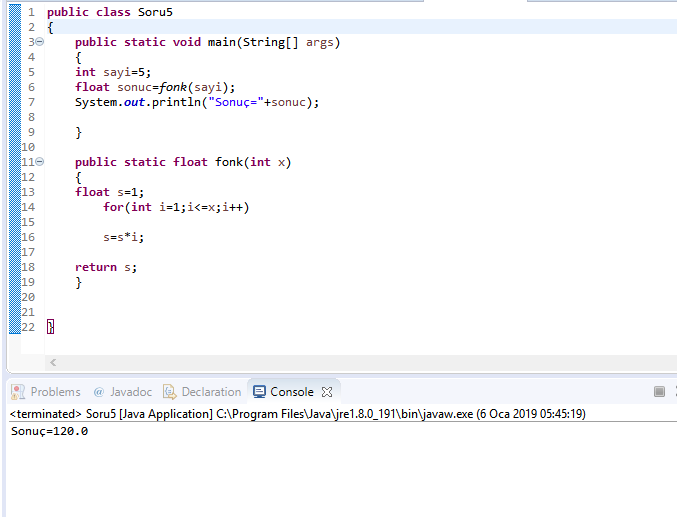Click the 'public static float fonk' declaration
This screenshot has width=677, height=517.
point(183,162)
